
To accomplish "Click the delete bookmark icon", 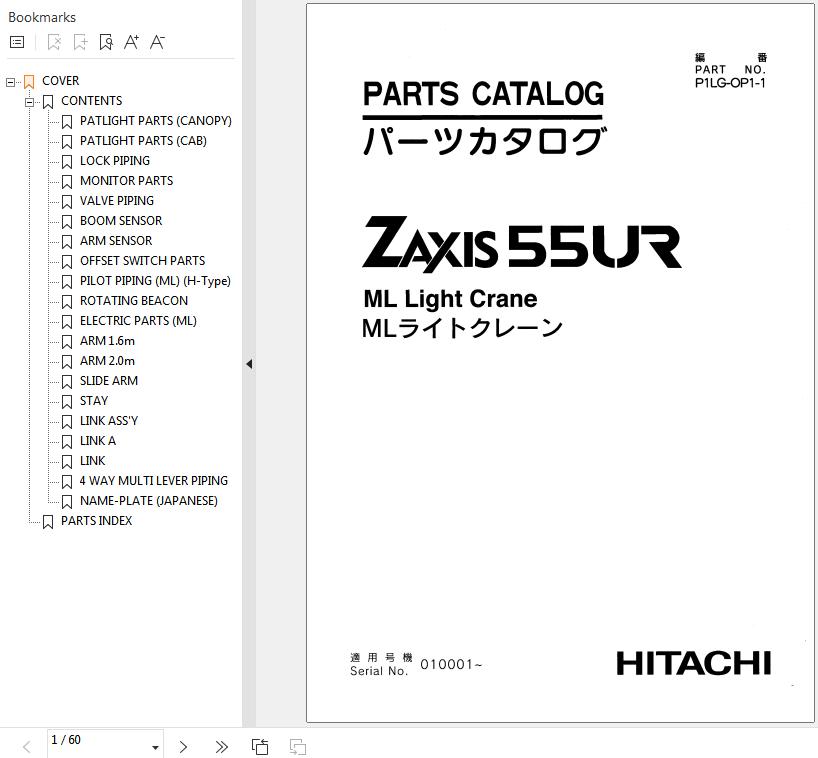I will (54, 42).
